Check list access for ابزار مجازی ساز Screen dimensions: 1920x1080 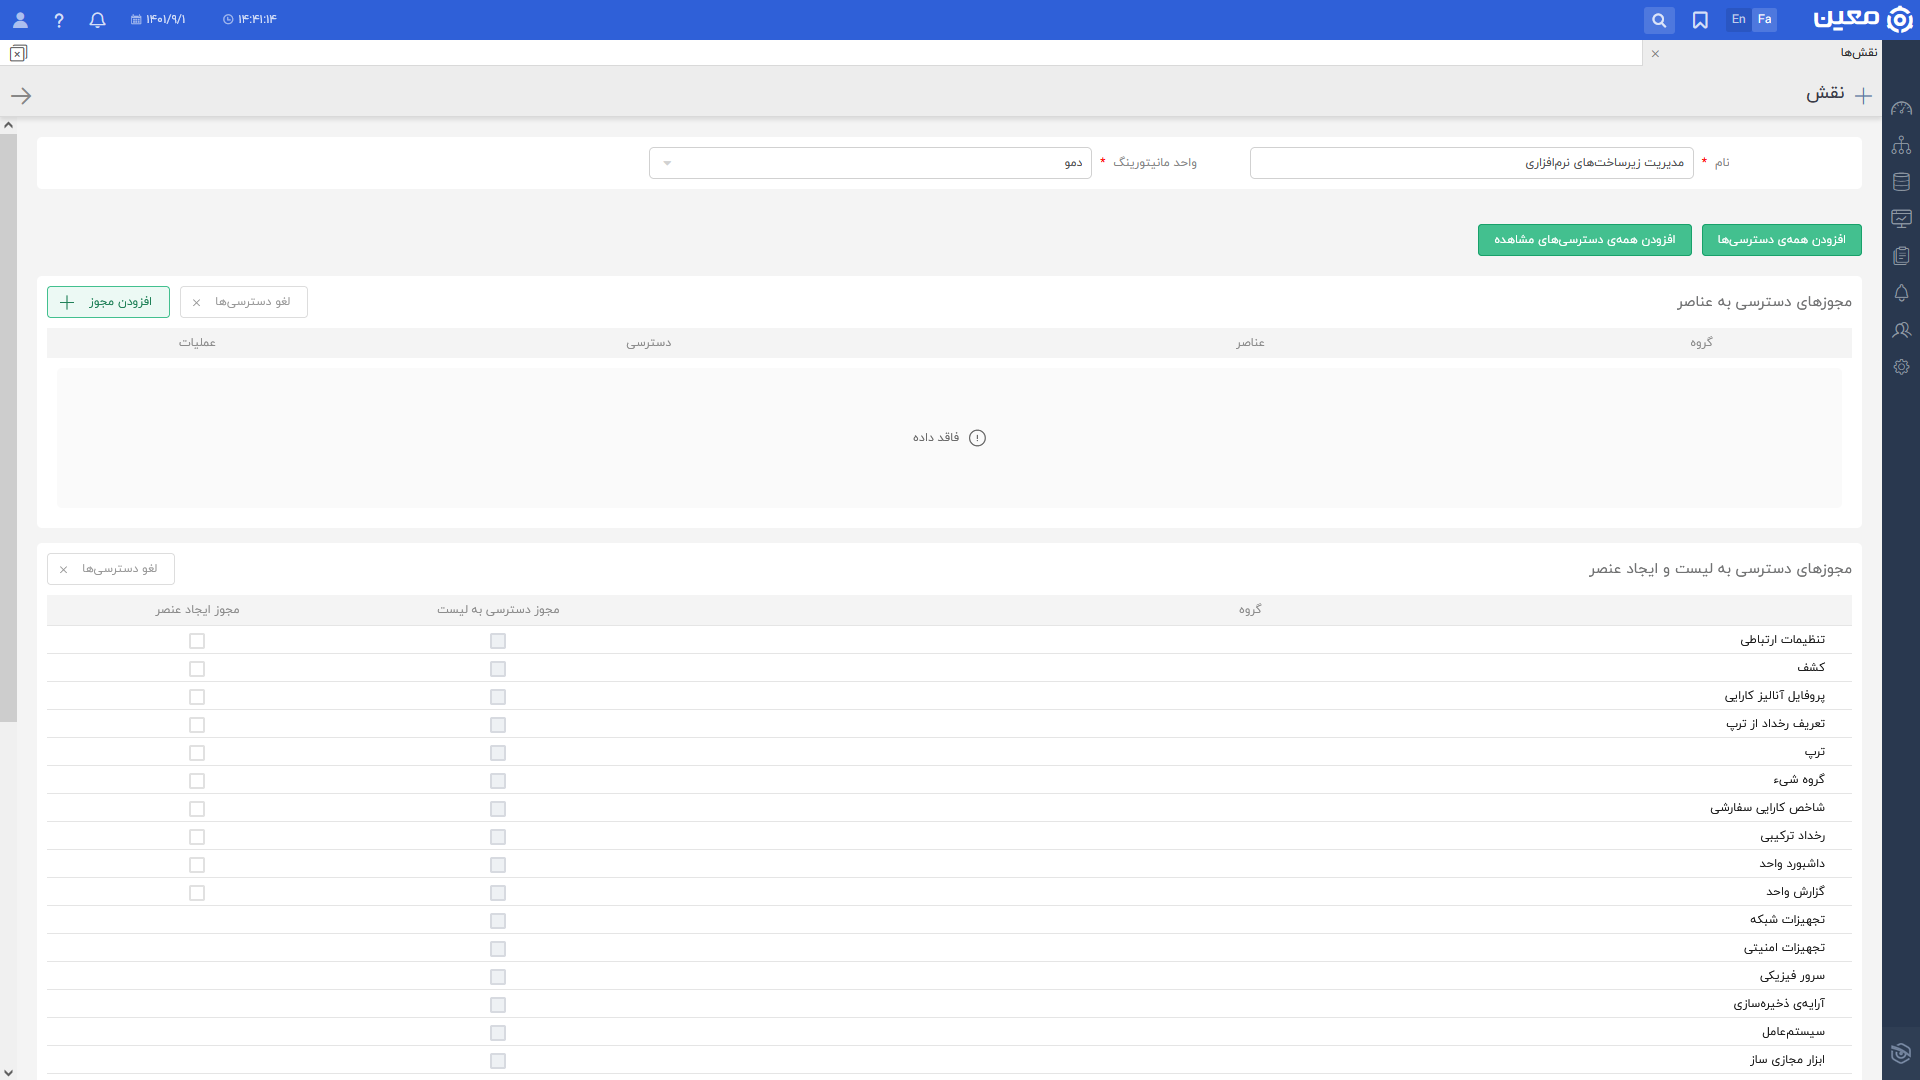(x=498, y=1061)
